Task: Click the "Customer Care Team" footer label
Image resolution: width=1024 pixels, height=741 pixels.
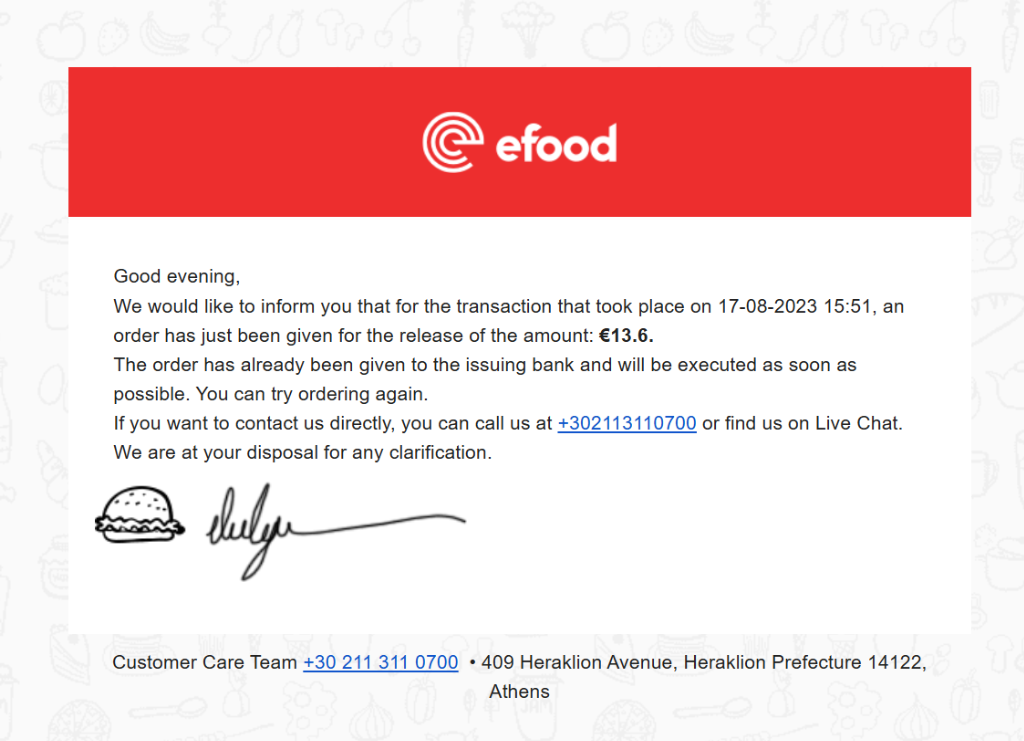Action: click(204, 662)
